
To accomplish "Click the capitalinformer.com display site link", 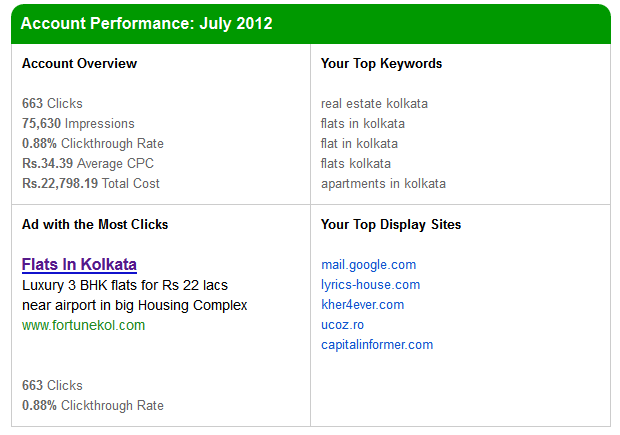I will pyautogui.click(x=377, y=345).
